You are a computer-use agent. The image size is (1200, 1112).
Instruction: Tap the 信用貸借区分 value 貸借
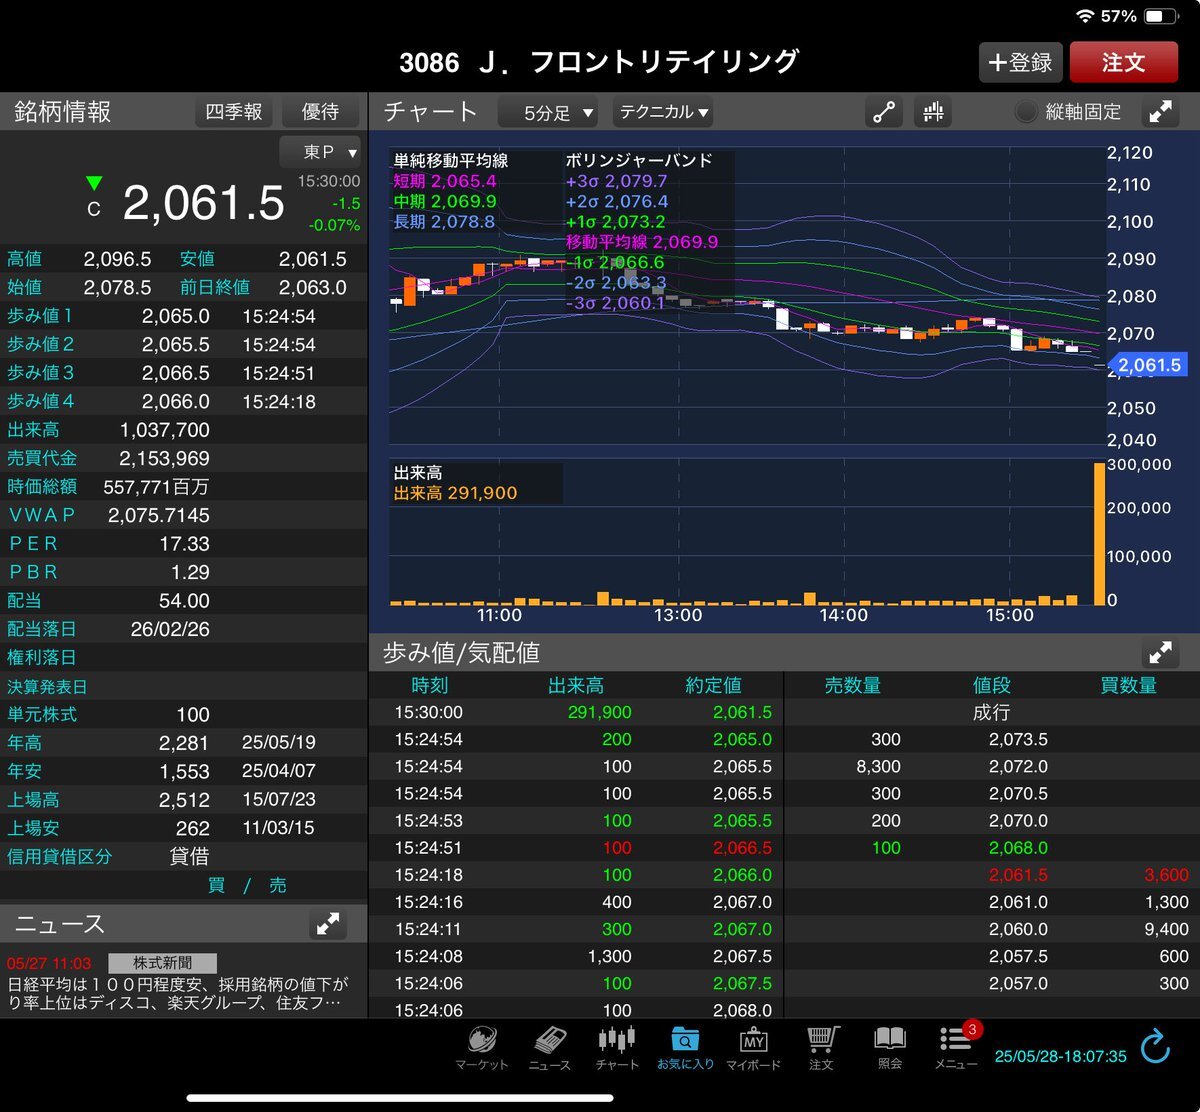click(x=189, y=857)
